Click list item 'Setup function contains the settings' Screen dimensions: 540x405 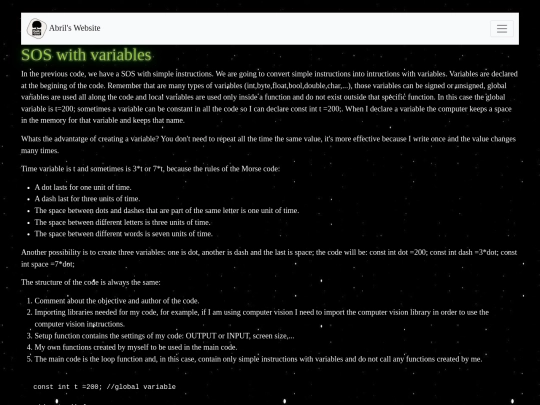click(x=164, y=336)
